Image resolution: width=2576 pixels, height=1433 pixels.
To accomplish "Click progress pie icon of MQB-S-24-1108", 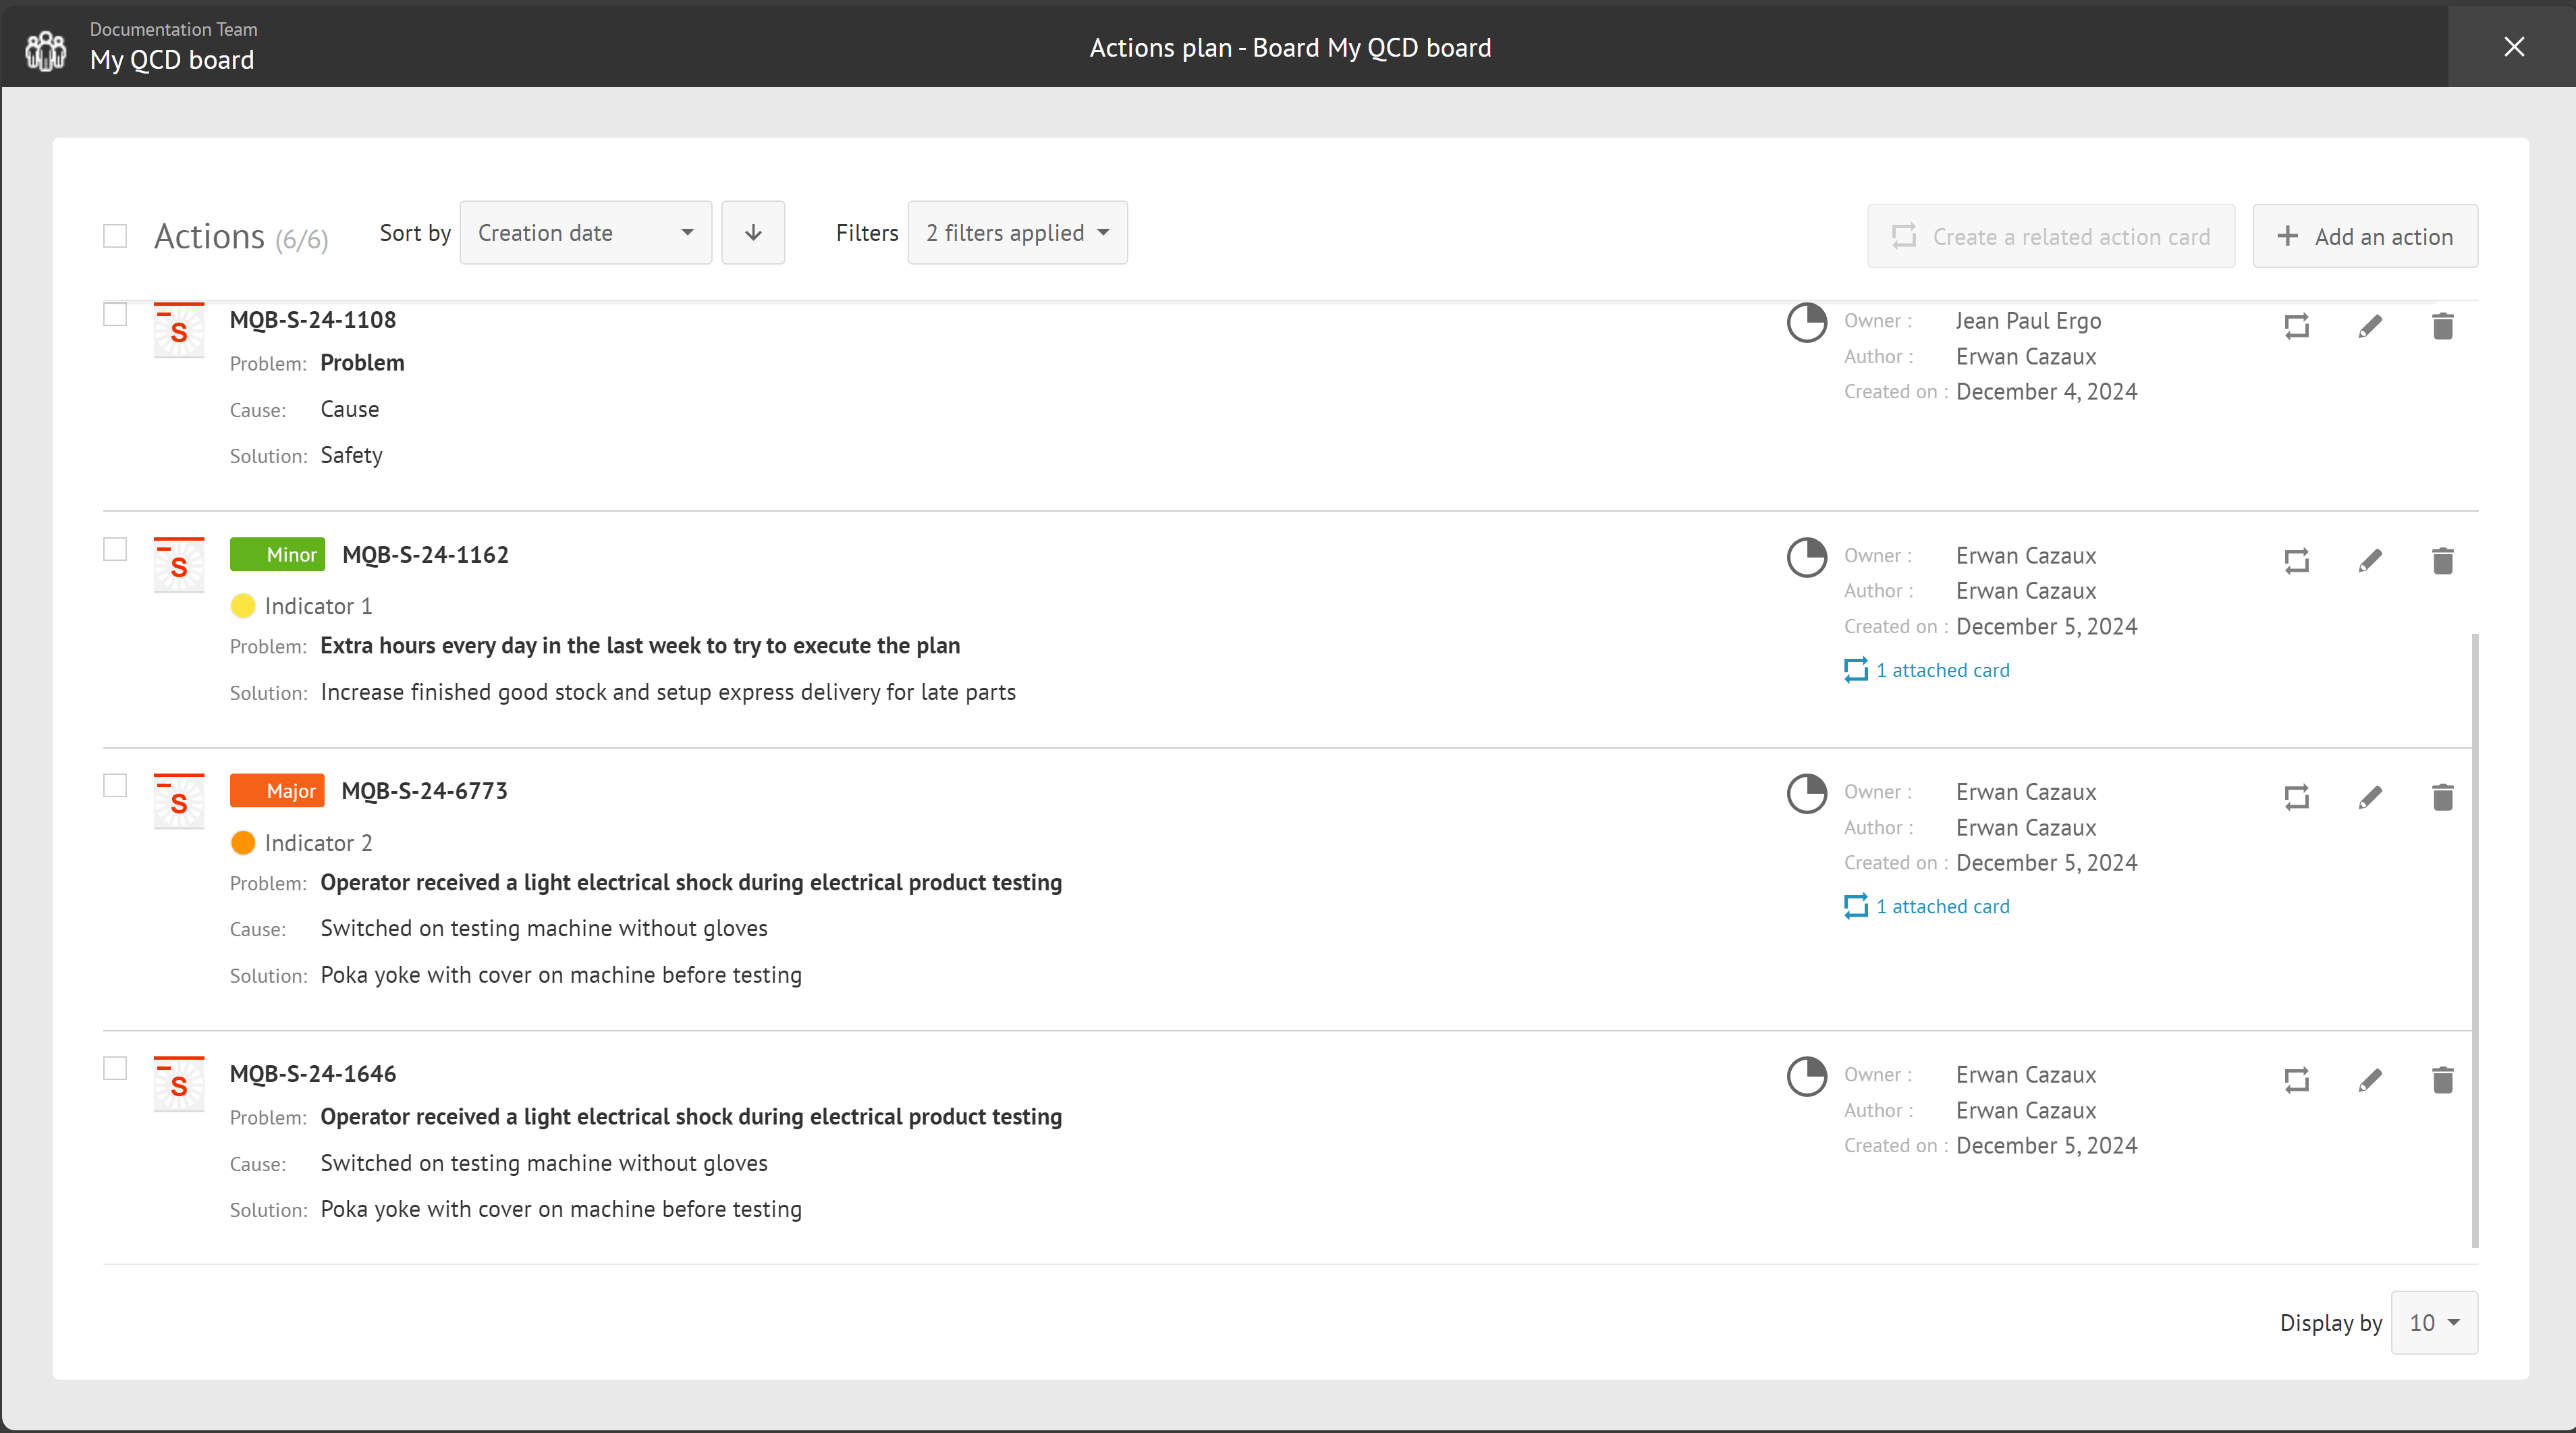I will (1806, 323).
